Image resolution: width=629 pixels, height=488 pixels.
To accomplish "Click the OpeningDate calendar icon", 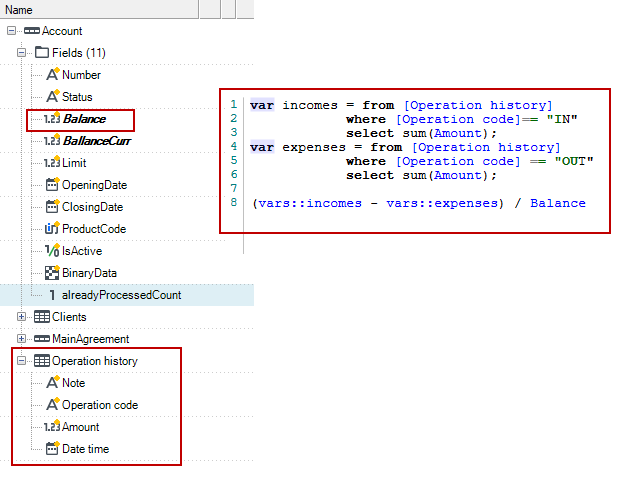I will [x=52, y=184].
